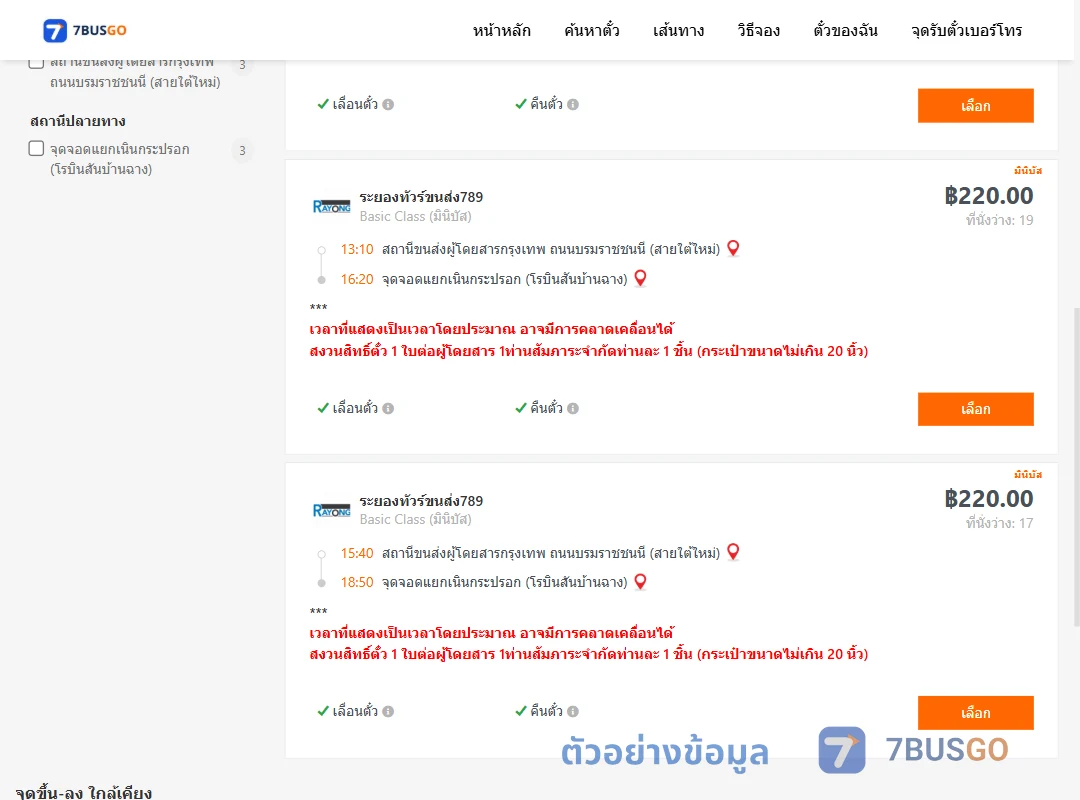Viewport: 1080px width, 800px height.
Task: Click เลือก button for 13:10 trip
Action: (x=975, y=409)
